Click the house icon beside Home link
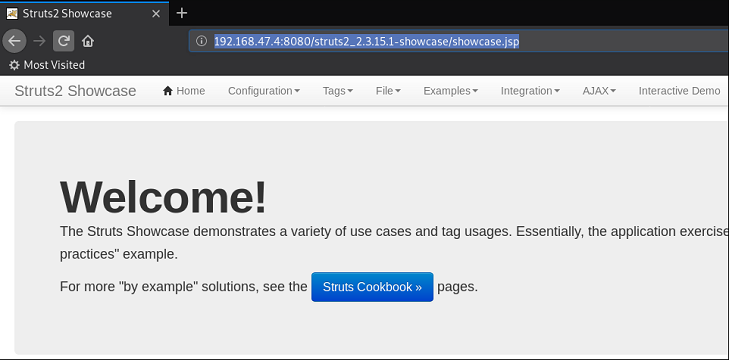This screenshot has width=729, height=360. [x=168, y=91]
